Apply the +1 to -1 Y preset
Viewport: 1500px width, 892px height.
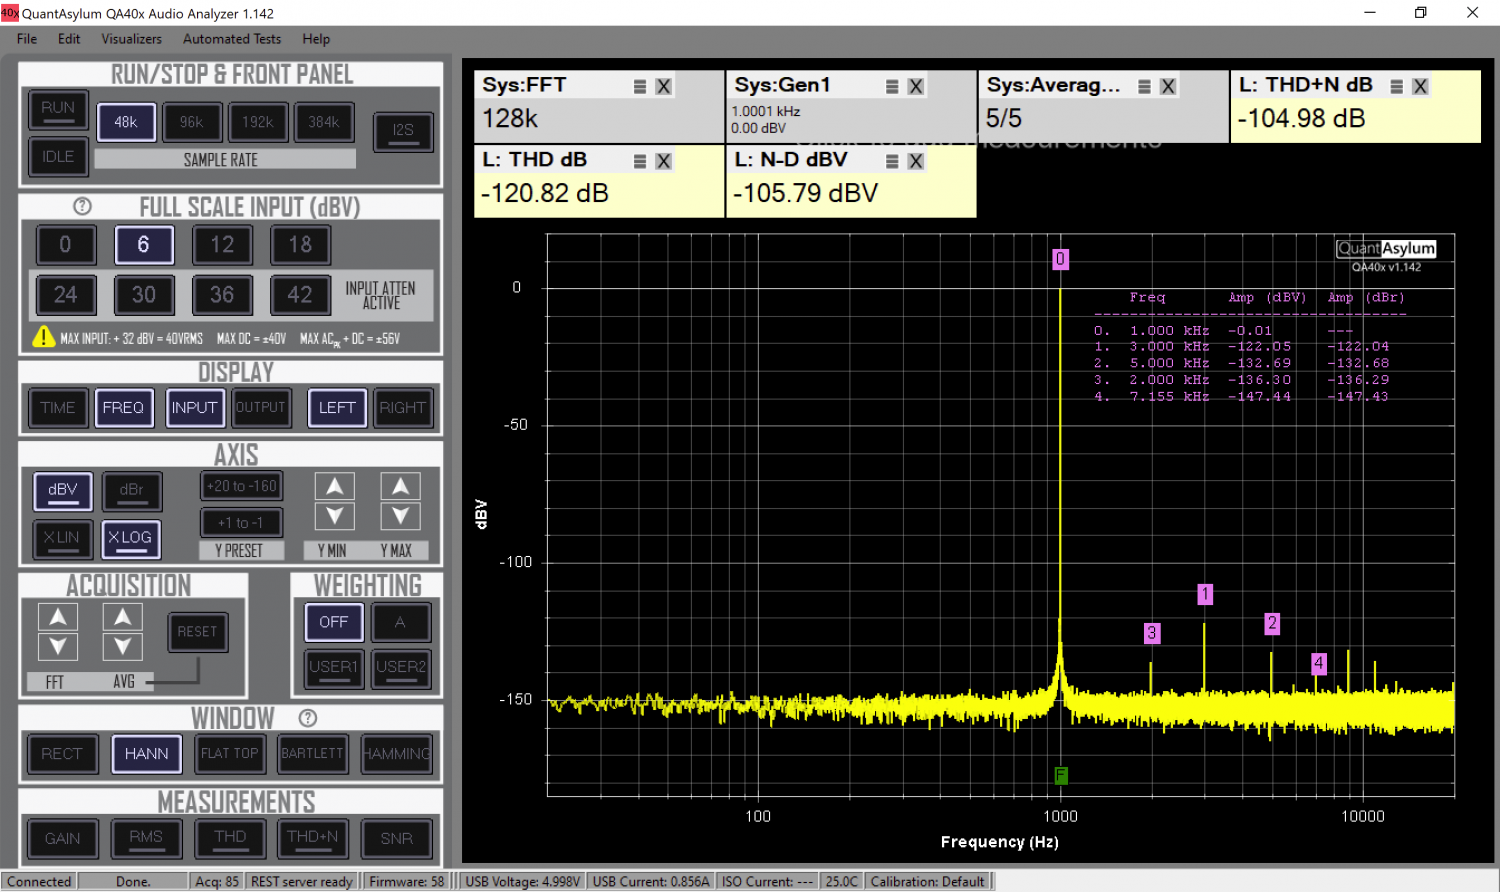(x=241, y=522)
